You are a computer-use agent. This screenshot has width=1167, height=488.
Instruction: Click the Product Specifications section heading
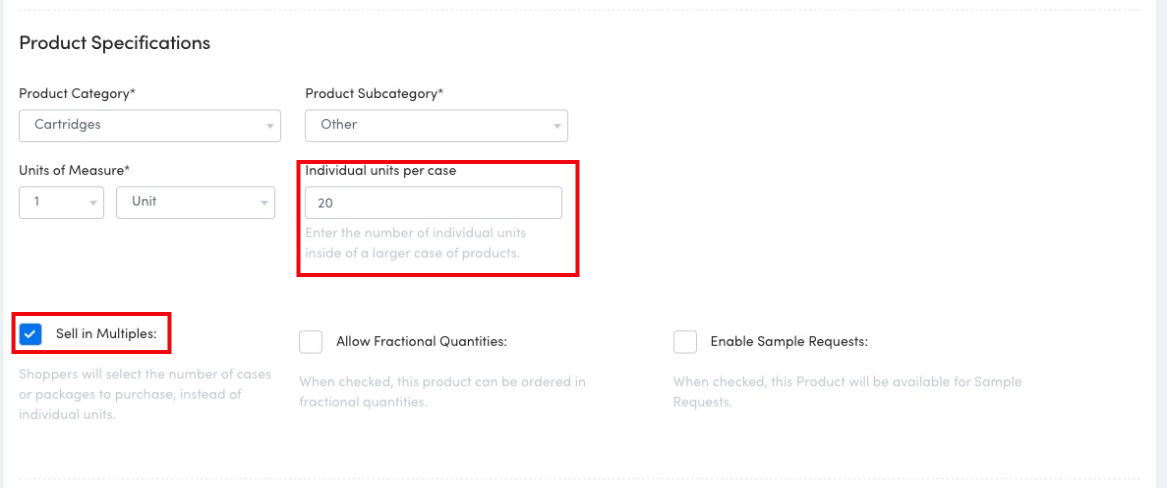pyautogui.click(x=114, y=43)
